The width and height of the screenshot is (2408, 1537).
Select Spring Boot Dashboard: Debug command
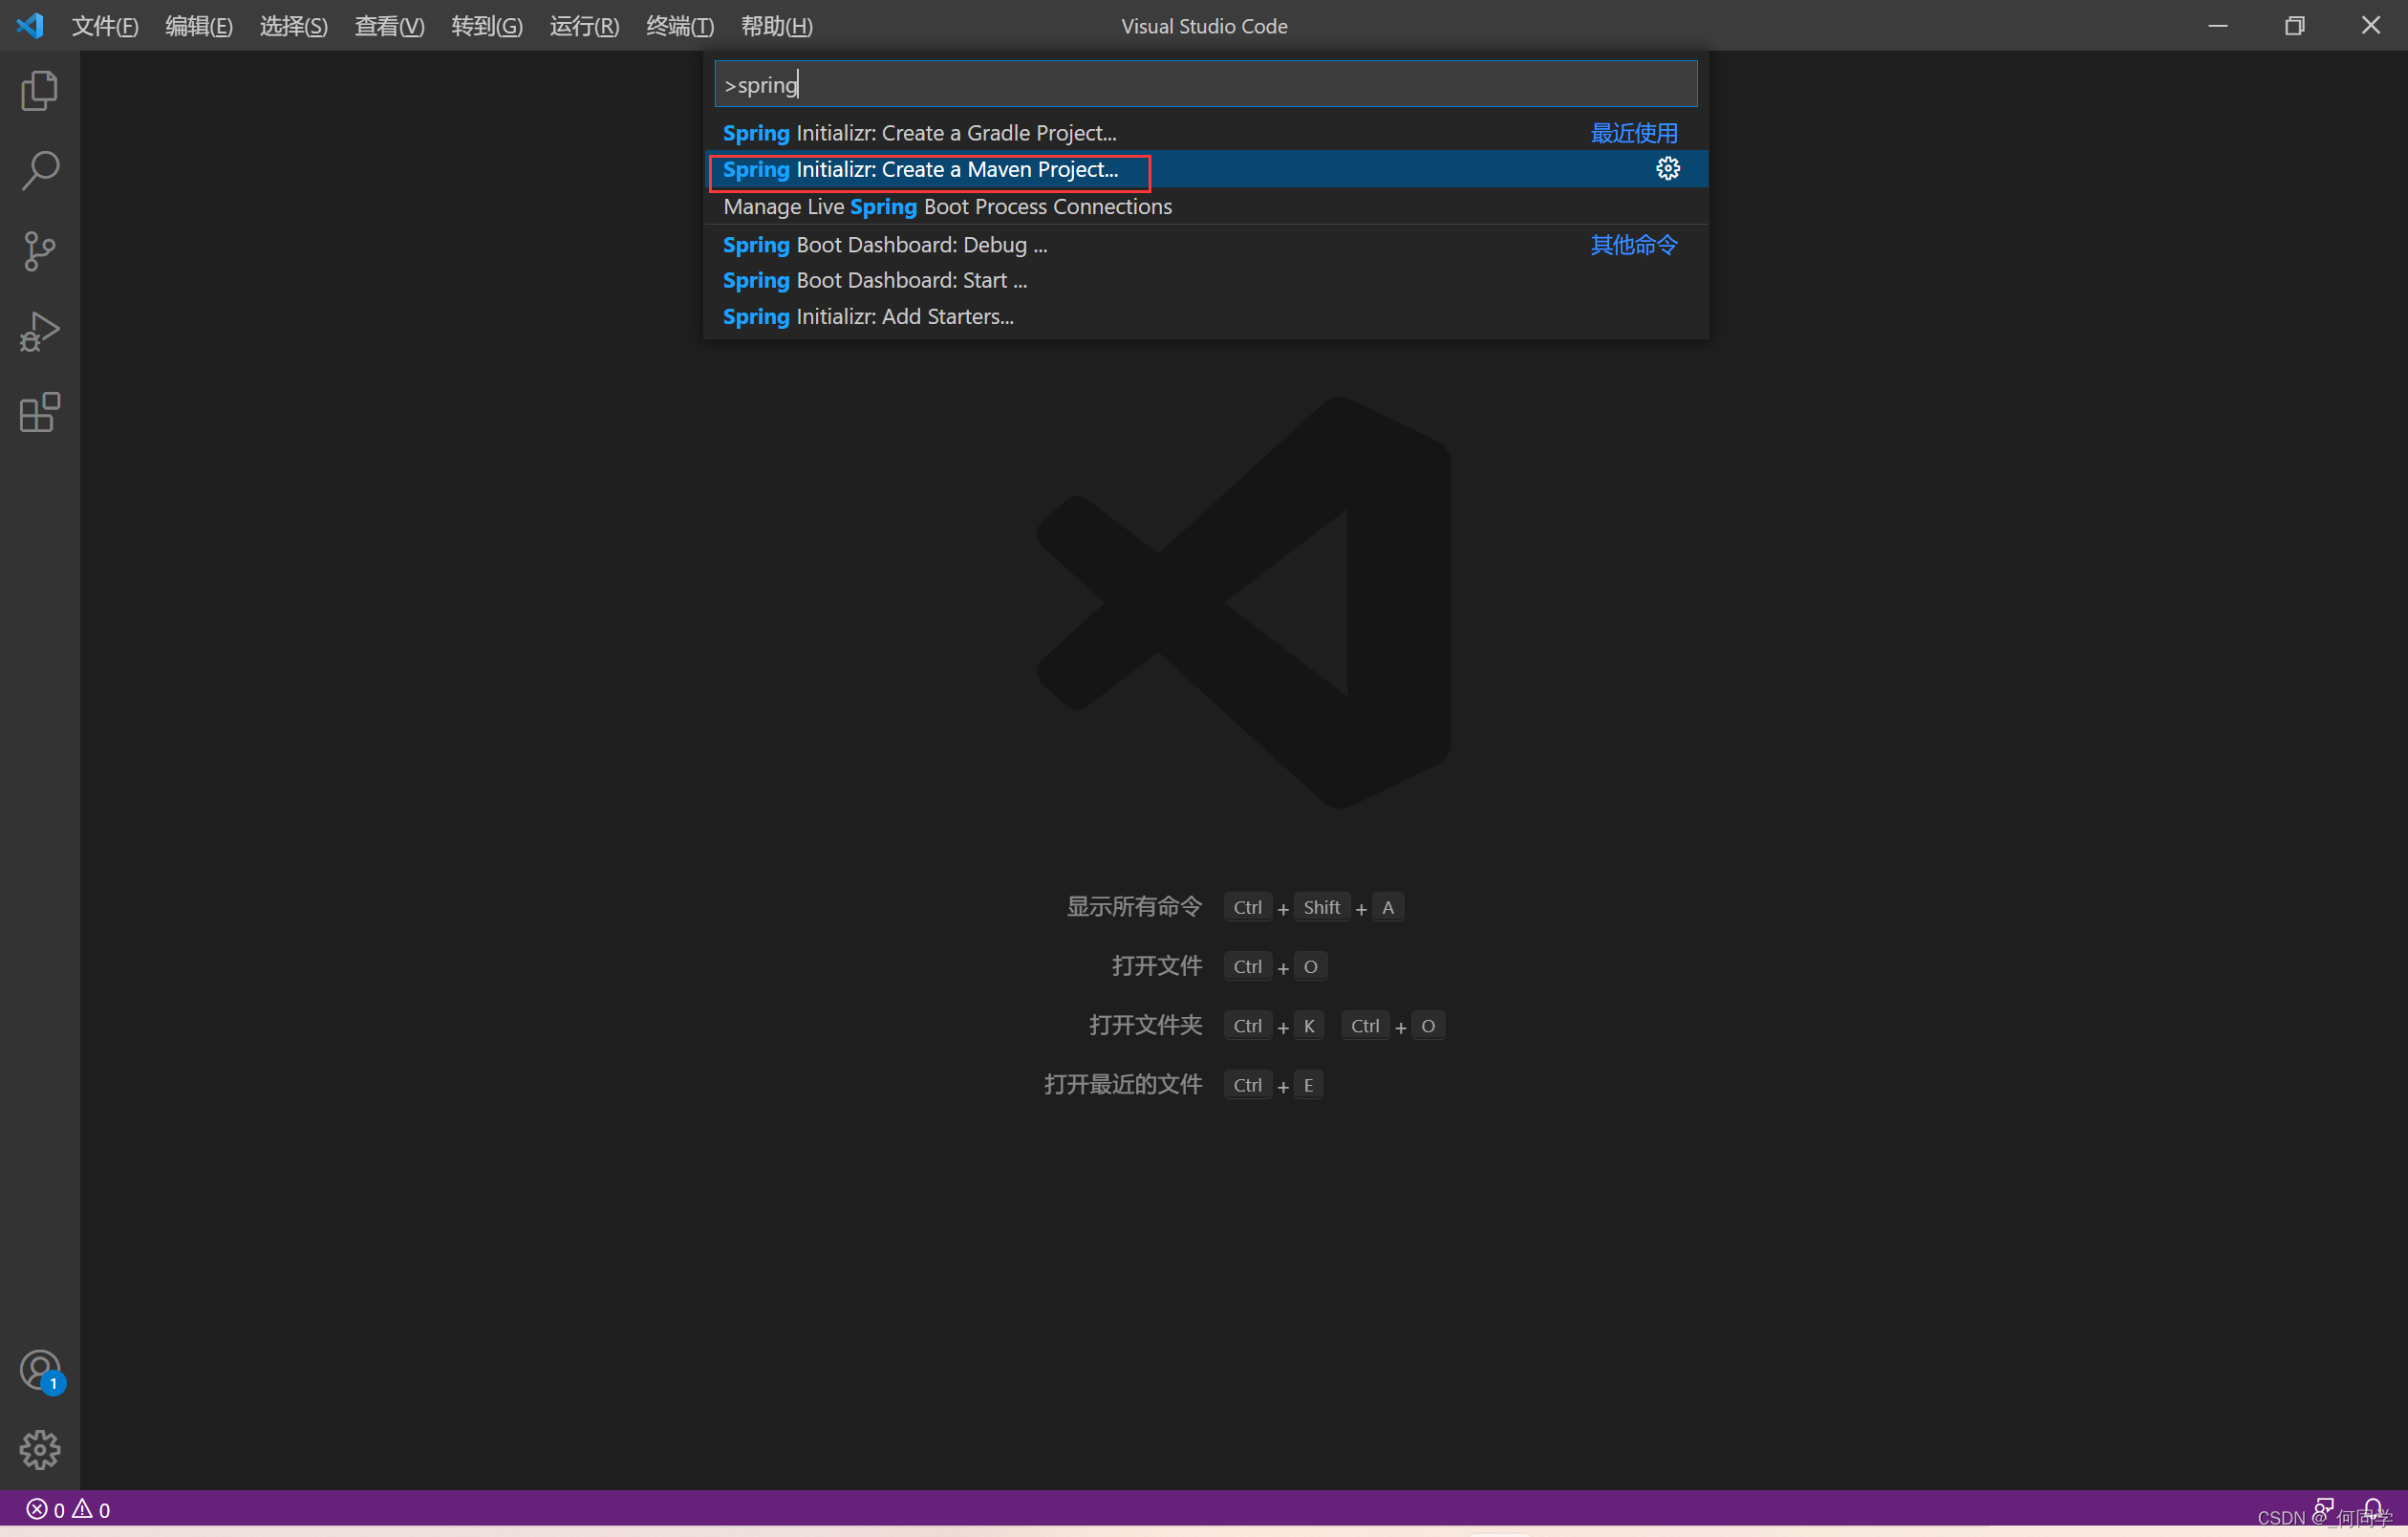884,245
